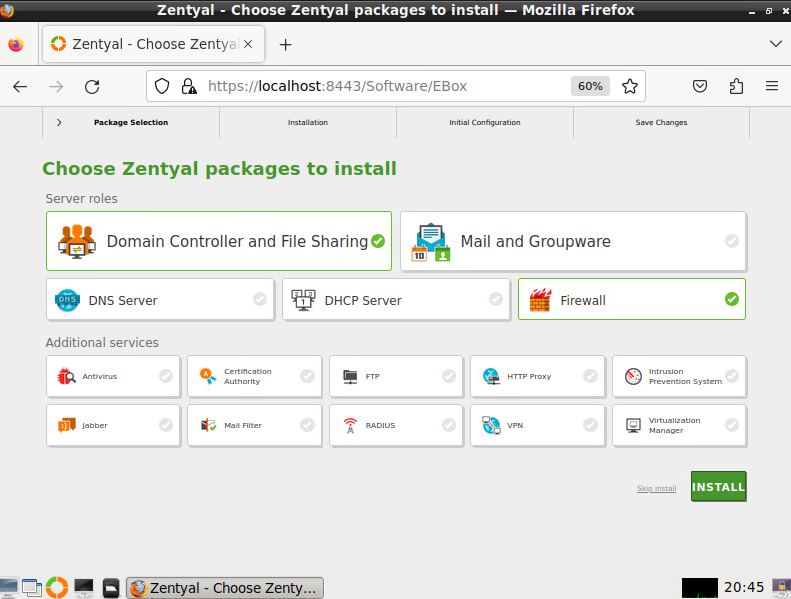
Task: Close the Zentyal browser tab
Action: (x=248, y=44)
